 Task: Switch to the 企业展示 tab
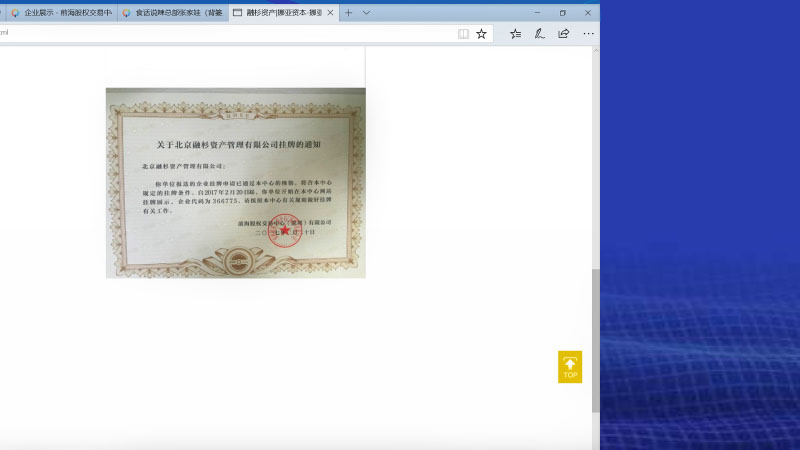[x=62, y=13]
